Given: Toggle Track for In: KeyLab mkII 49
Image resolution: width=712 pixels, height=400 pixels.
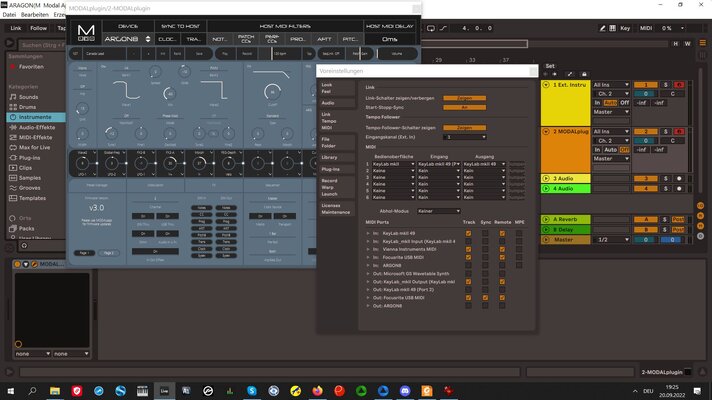Looking at the screenshot, I should click(468, 233).
